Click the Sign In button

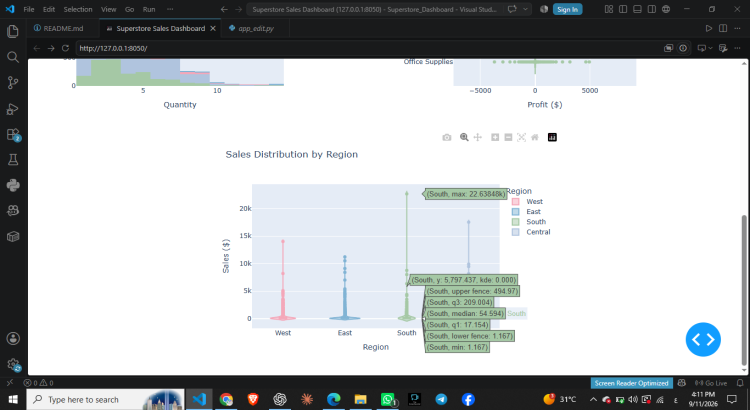567,9
